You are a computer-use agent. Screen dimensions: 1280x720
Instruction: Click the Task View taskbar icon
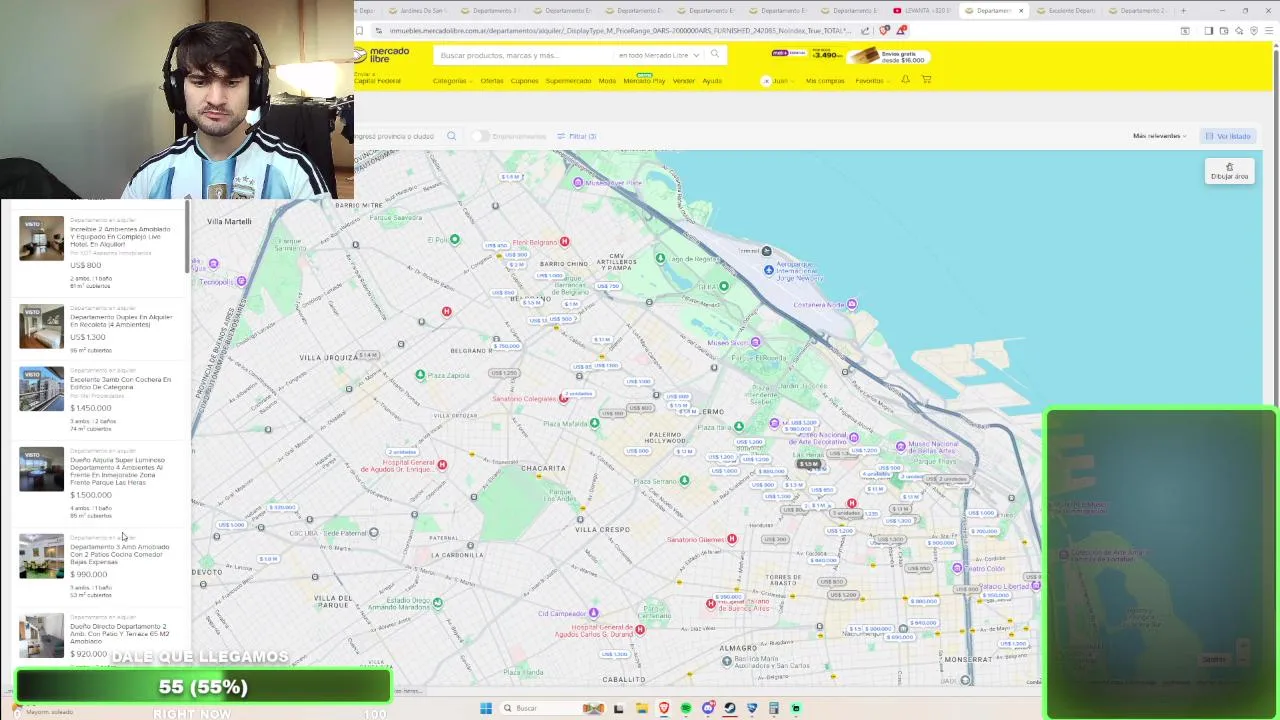[x=618, y=708]
